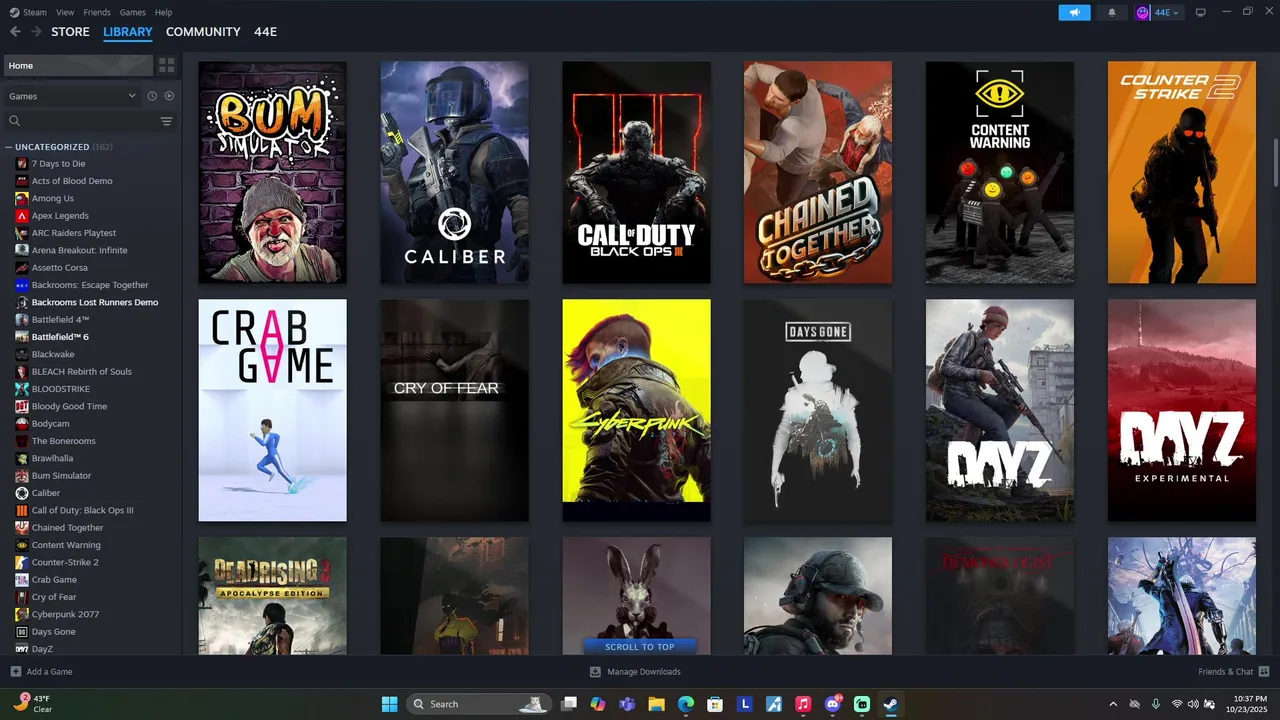This screenshot has width=1280, height=720.
Task: Click the ready-to-play filter icon
Action: [169, 96]
